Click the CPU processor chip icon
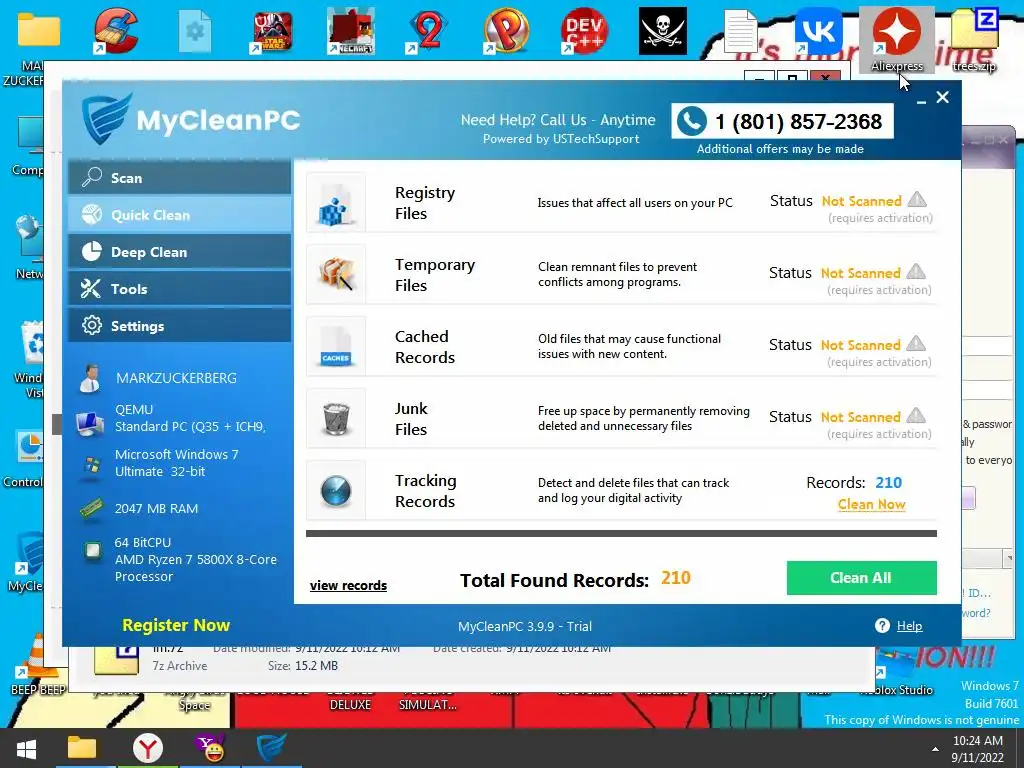This screenshot has width=1024, height=768. point(93,551)
